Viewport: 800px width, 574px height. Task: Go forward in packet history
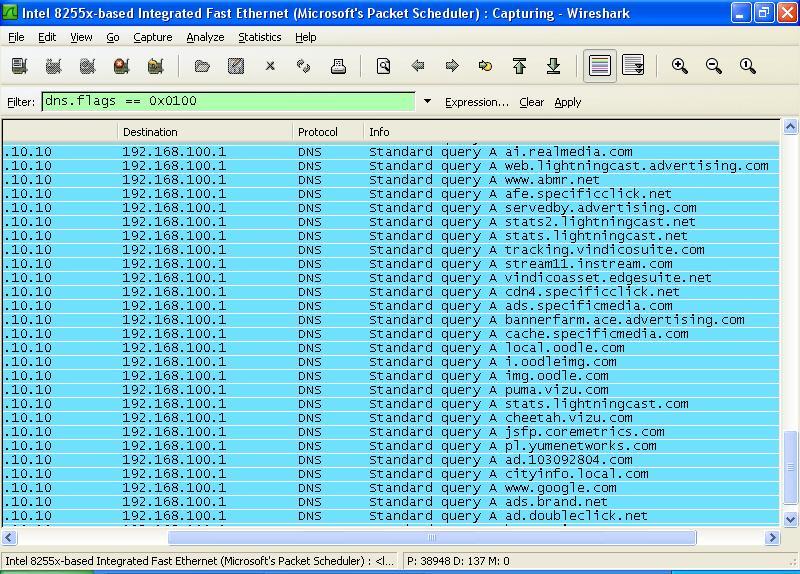[452, 66]
